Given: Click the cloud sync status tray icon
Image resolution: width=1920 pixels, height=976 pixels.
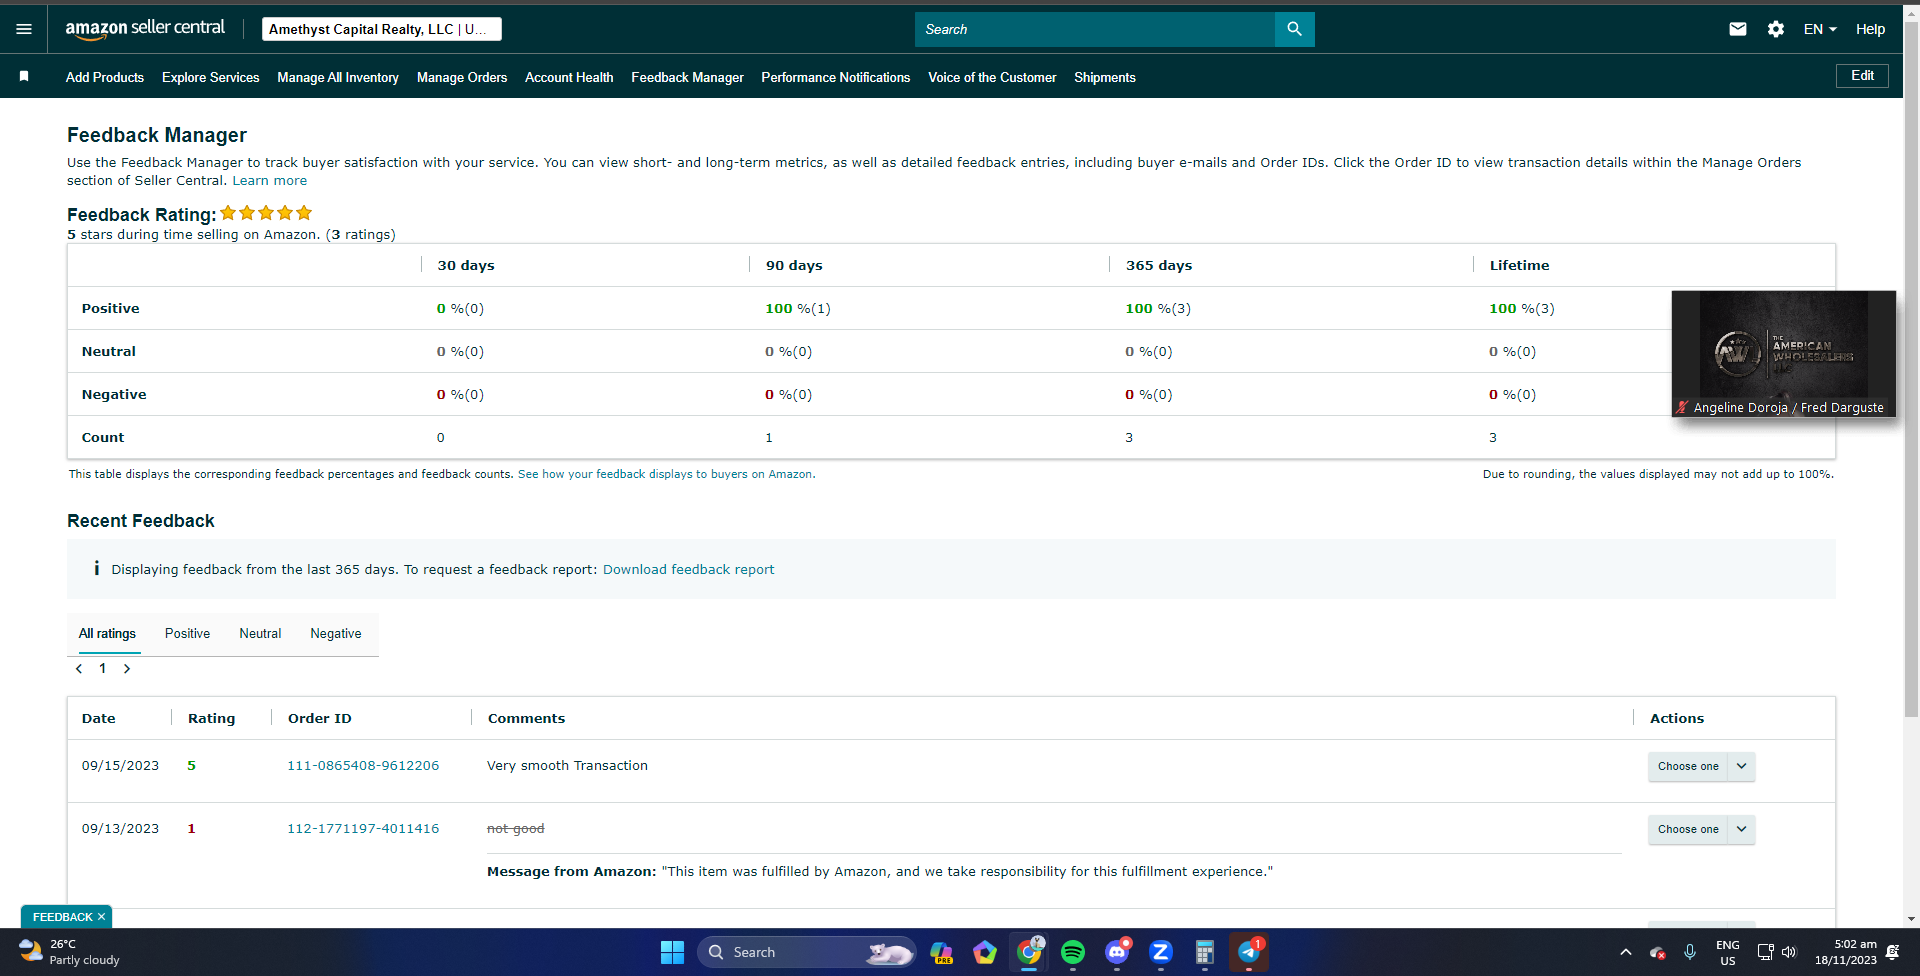Looking at the screenshot, I should pos(1658,953).
